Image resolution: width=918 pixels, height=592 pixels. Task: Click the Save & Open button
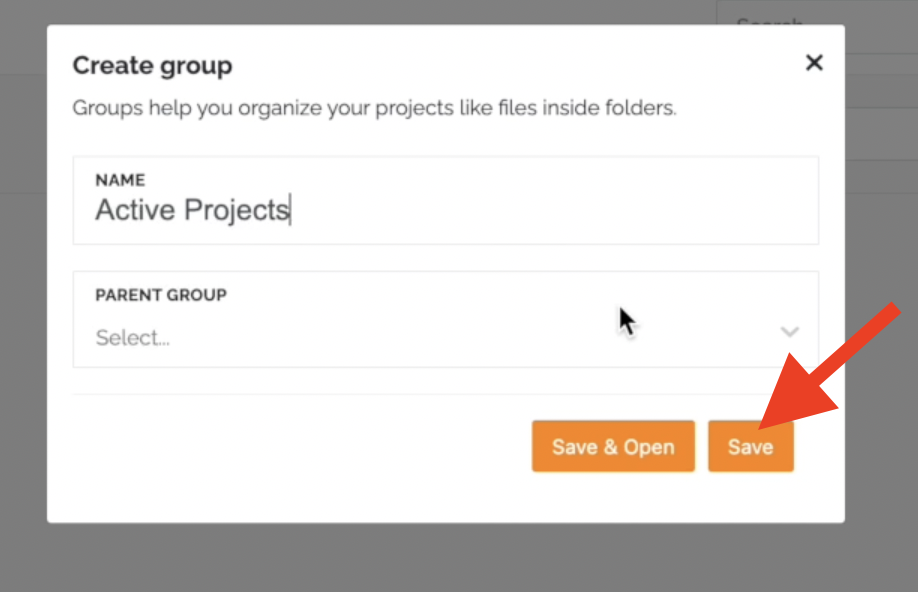click(x=613, y=446)
